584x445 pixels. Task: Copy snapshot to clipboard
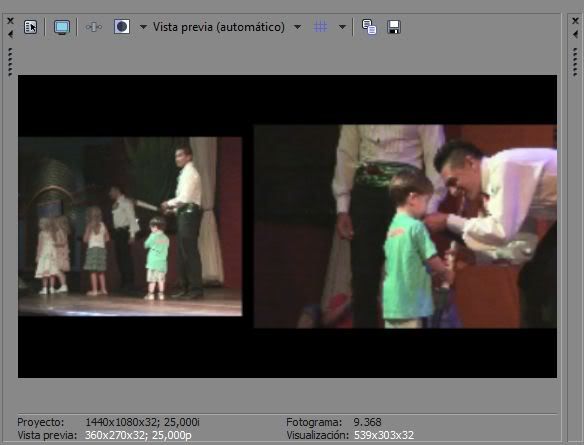tap(369, 27)
